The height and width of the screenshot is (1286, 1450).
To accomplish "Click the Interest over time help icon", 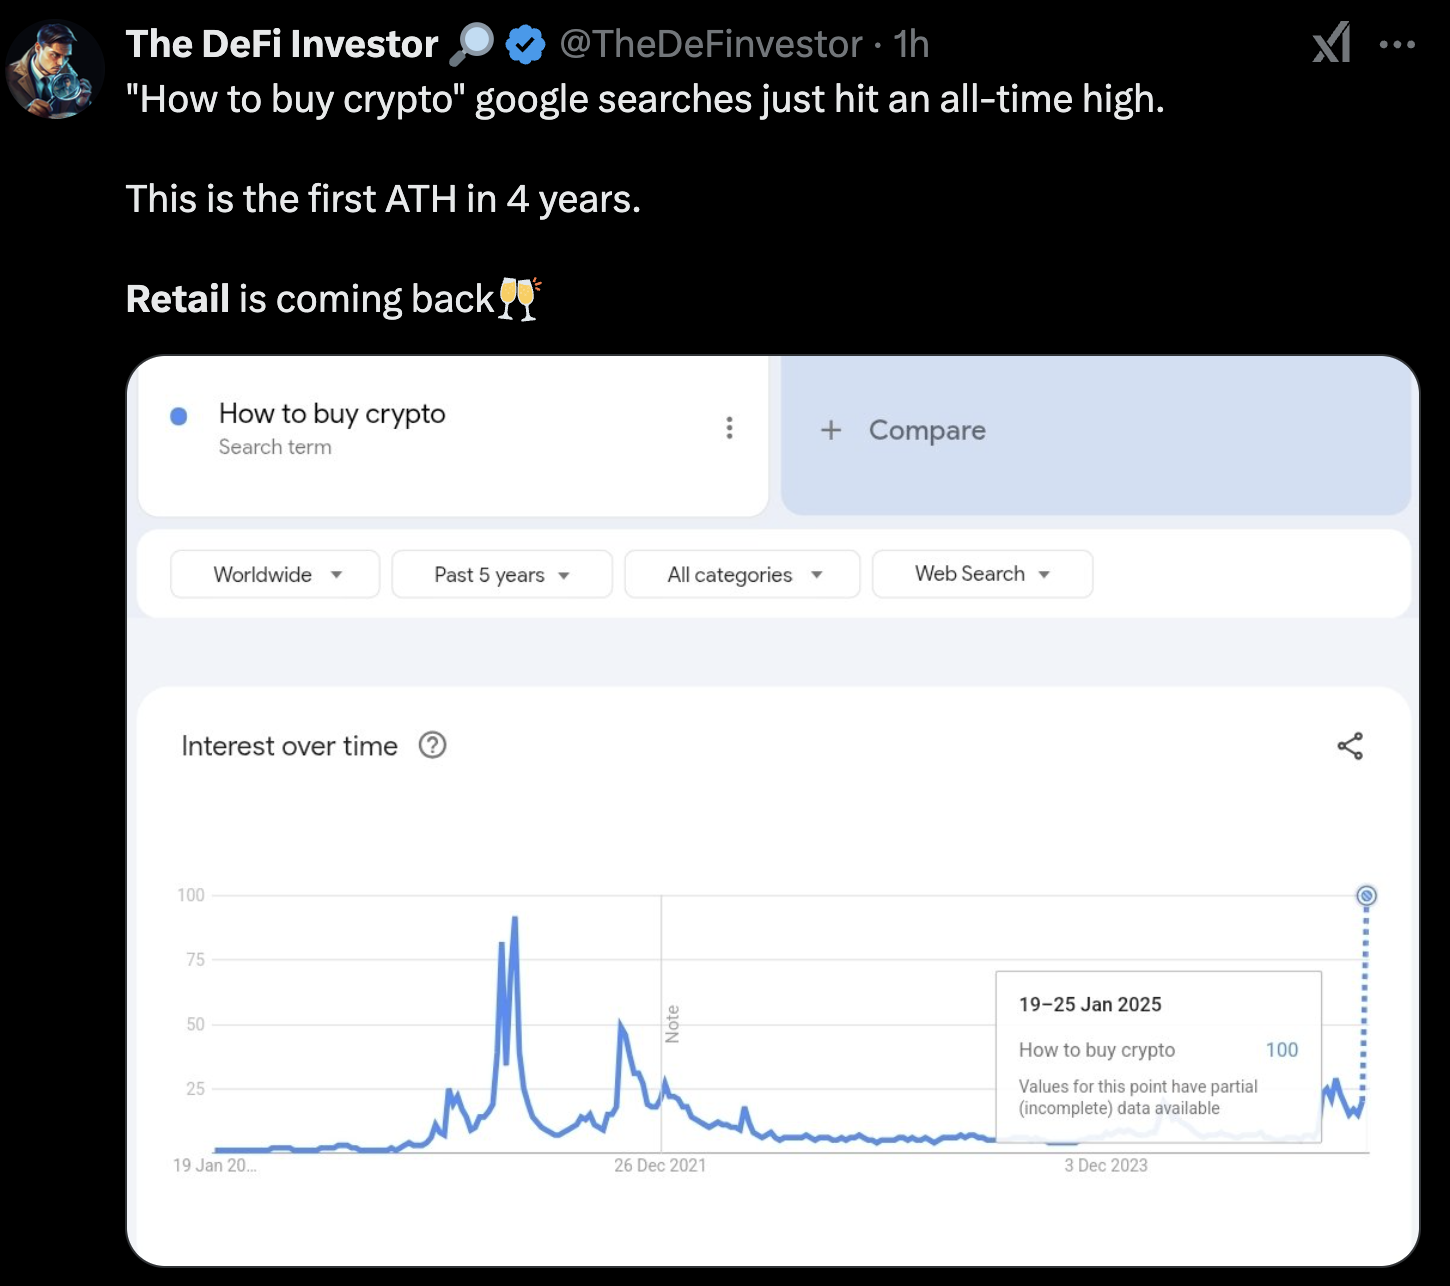I will (432, 745).
